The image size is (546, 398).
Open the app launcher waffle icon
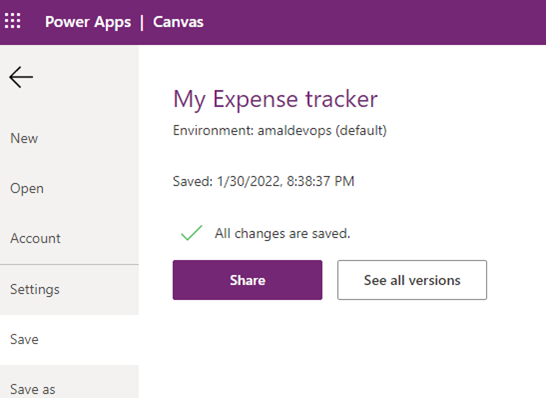(13, 21)
